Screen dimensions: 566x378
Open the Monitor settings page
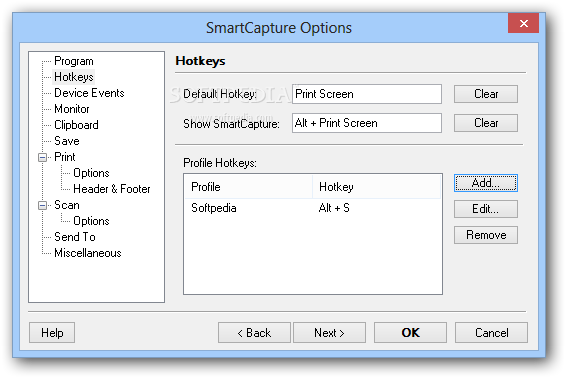pos(72,109)
